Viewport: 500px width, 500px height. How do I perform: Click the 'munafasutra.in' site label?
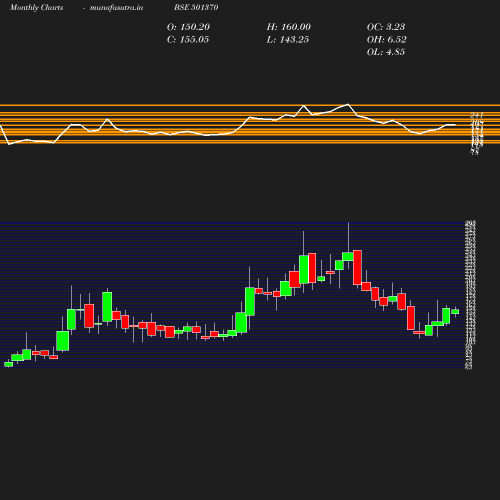tap(116, 7)
